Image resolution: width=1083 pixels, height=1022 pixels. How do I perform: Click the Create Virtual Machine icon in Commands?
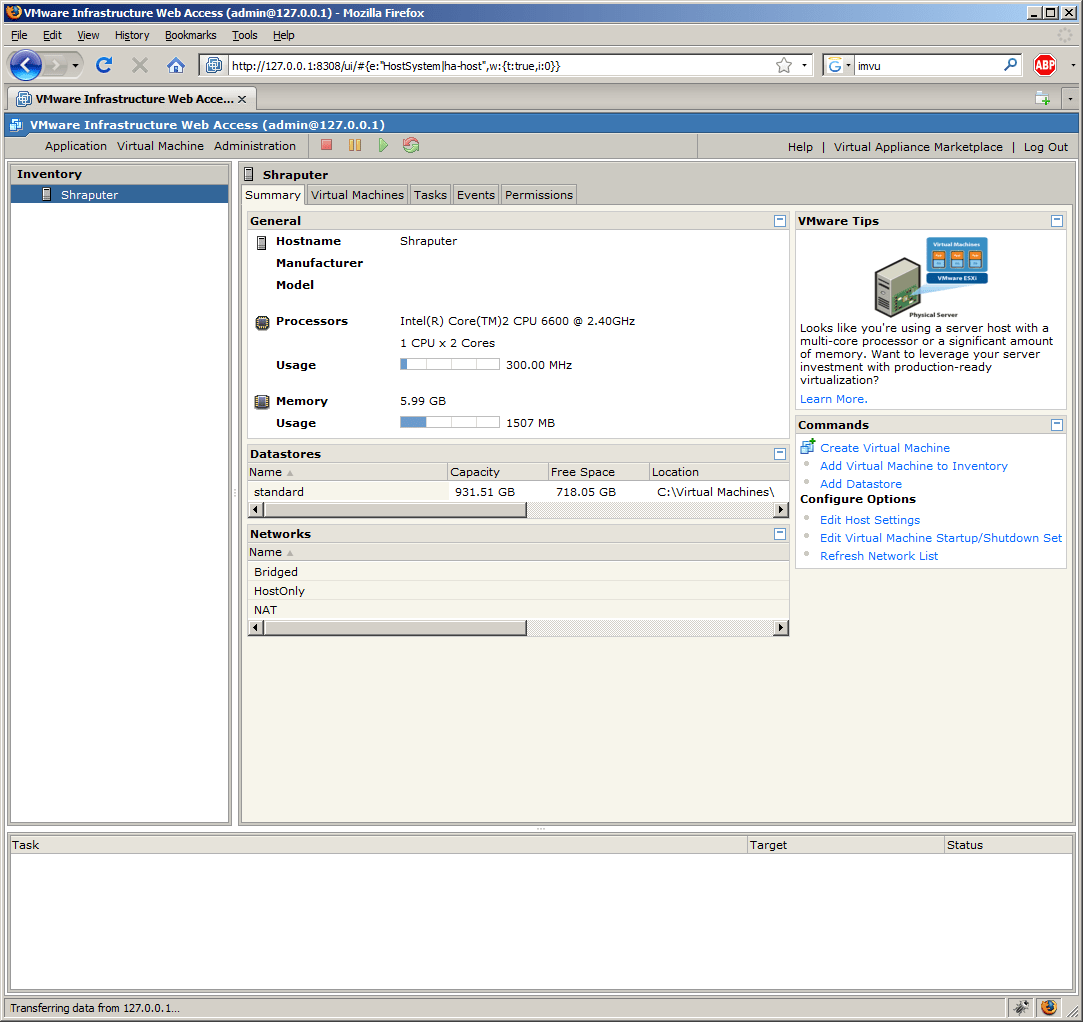point(807,447)
